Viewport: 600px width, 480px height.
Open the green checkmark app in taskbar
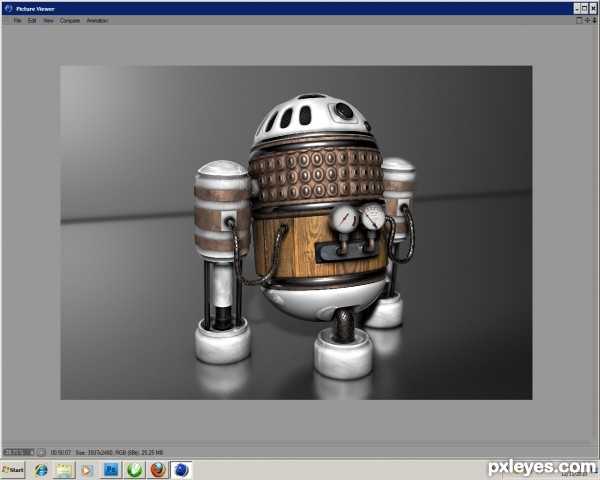(134, 470)
